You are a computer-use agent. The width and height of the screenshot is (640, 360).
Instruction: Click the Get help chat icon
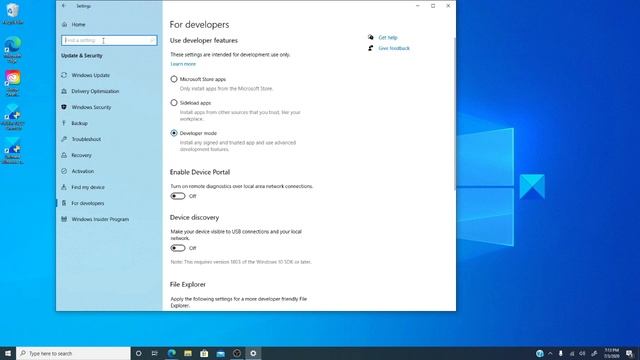371,37
